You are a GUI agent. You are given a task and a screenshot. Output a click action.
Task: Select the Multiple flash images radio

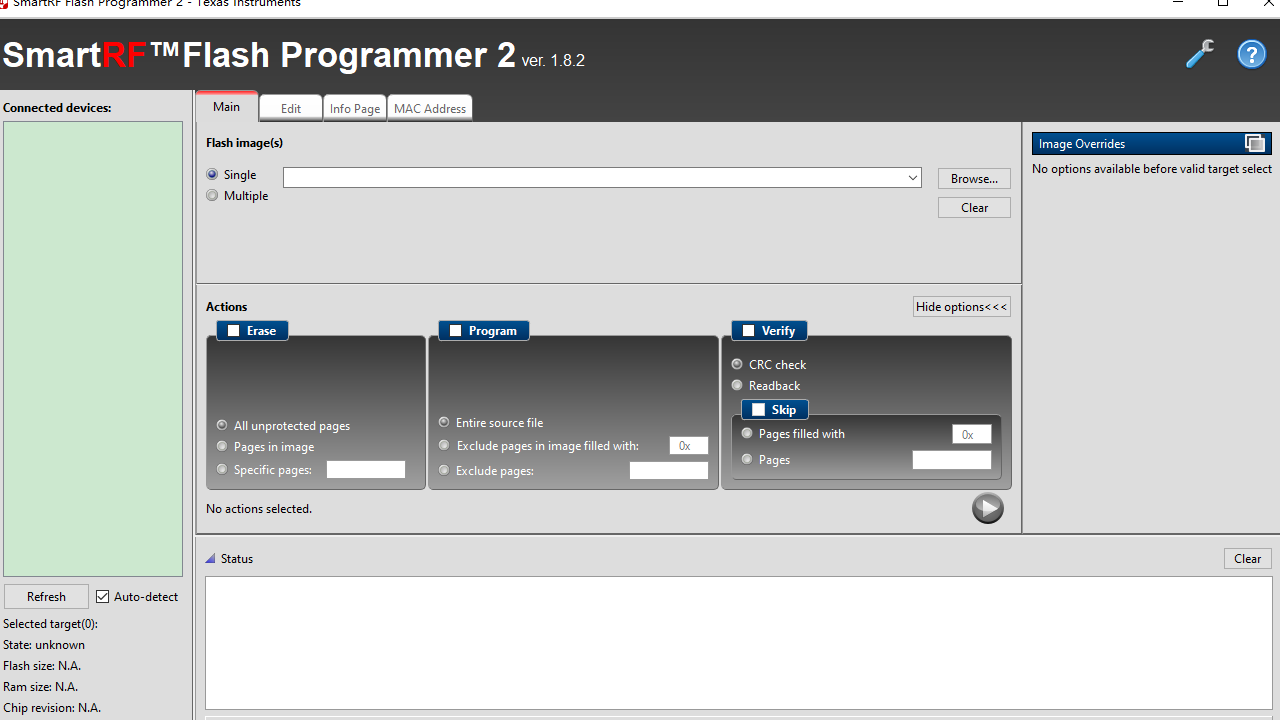pyautogui.click(x=212, y=195)
